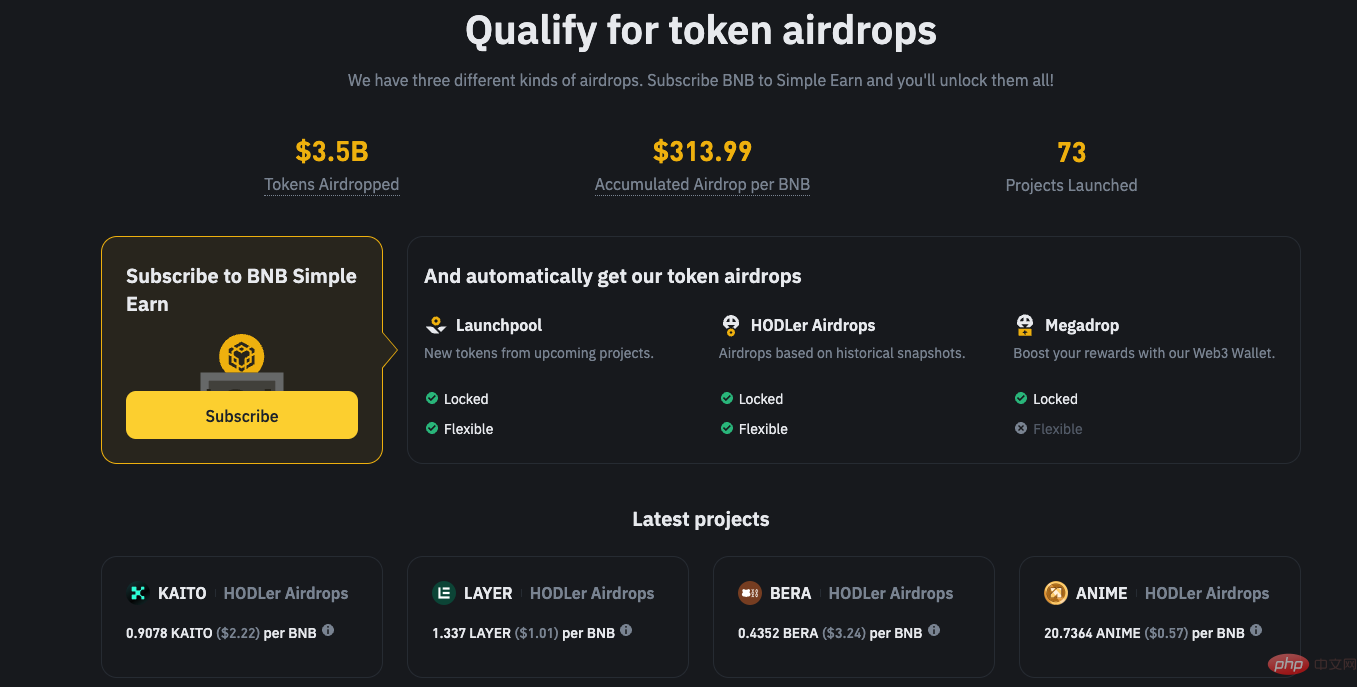Select the Launchpool heading text
The height and width of the screenshot is (687, 1357).
[499, 325]
